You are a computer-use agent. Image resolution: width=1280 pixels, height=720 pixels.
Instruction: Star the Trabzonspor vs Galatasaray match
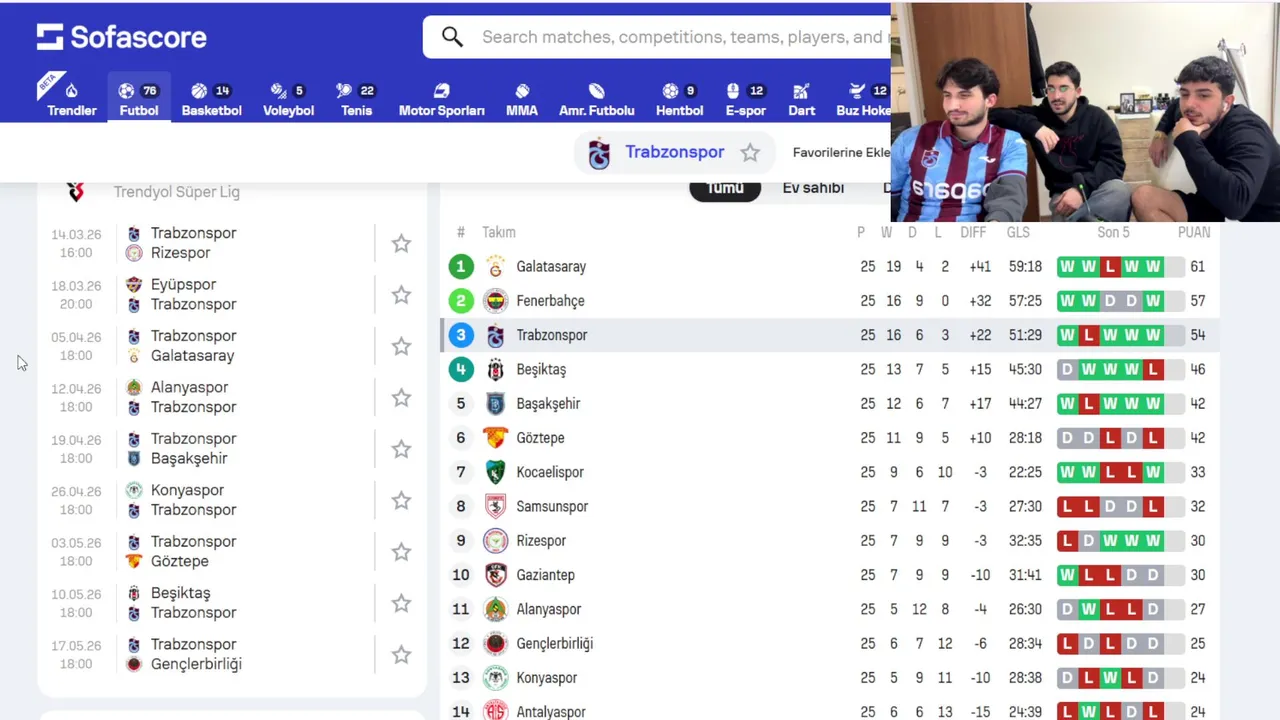(401, 346)
